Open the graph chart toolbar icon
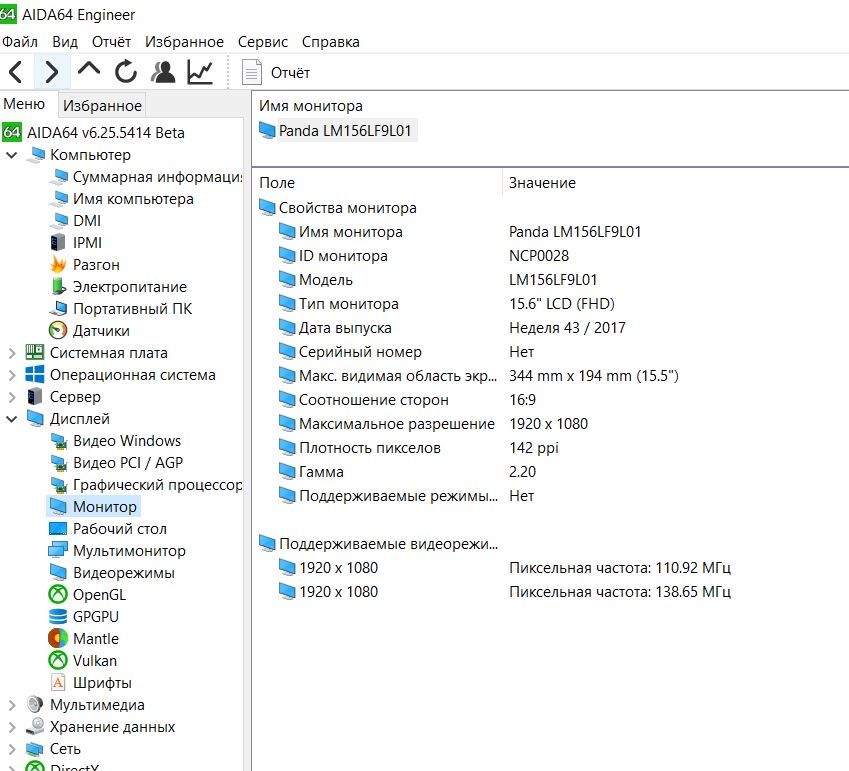Image resolution: width=849 pixels, height=771 pixels. pyautogui.click(x=200, y=71)
